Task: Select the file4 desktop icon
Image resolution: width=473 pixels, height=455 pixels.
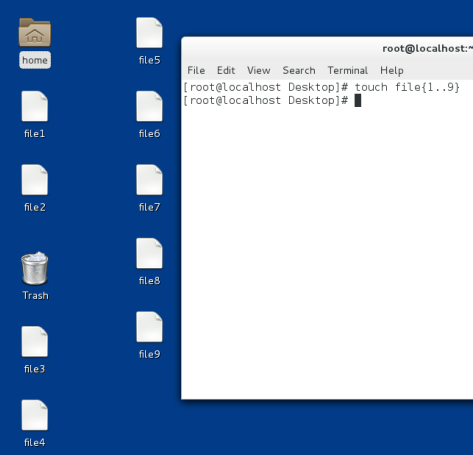Action: (35, 415)
